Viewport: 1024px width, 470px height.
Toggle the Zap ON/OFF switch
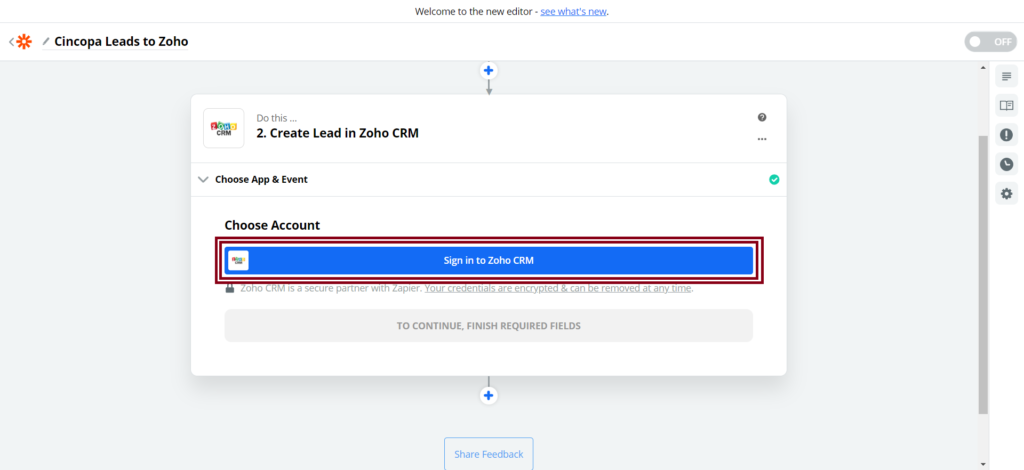pyautogui.click(x=988, y=42)
